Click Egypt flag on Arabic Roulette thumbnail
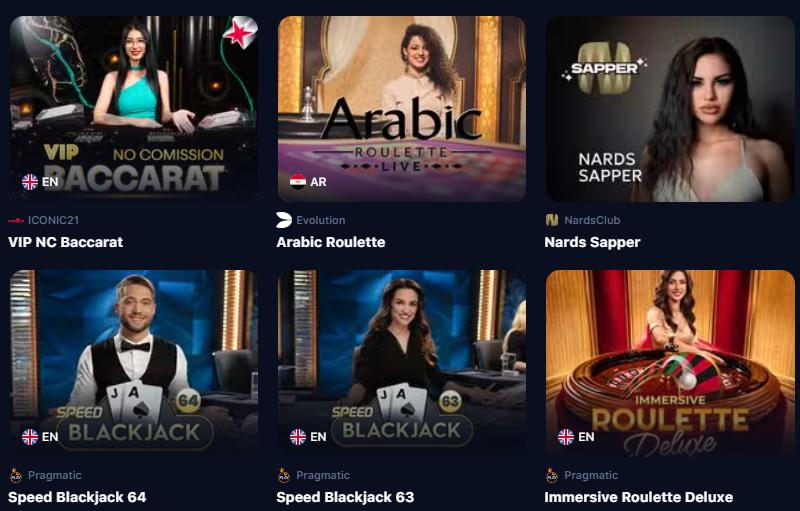Image resolution: width=800 pixels, height=511 pixels. [x=298, y=182]
